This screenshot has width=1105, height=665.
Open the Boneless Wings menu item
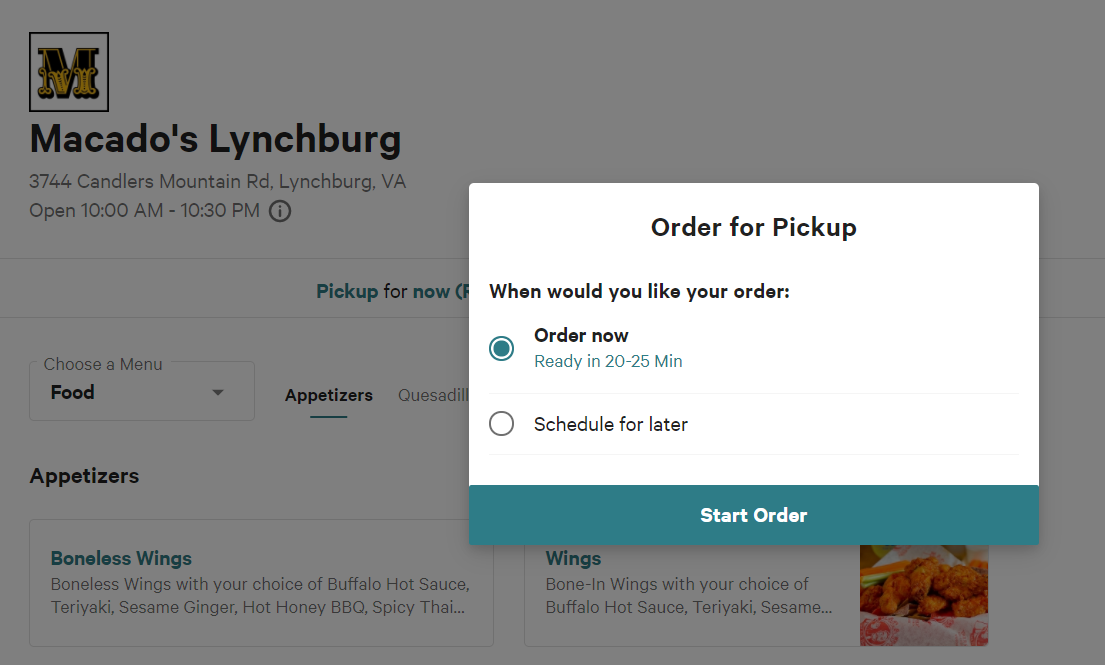coord(121,558)
